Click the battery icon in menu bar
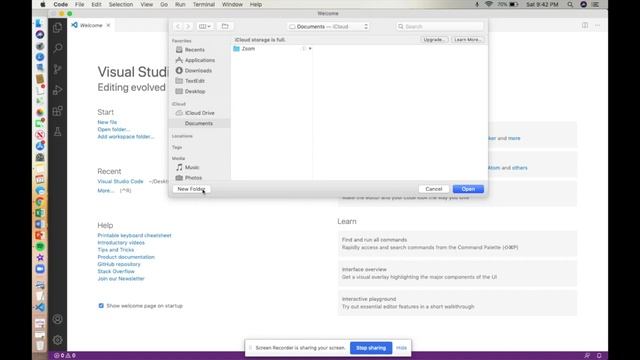The image size is (640, 360). [x=514, y=4]
